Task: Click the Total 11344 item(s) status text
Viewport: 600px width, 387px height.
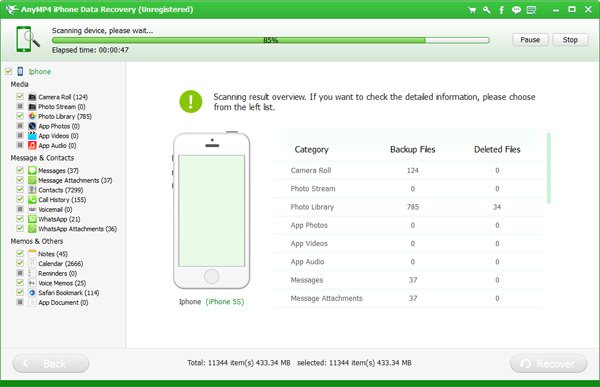Action: [x=239, y=363]
